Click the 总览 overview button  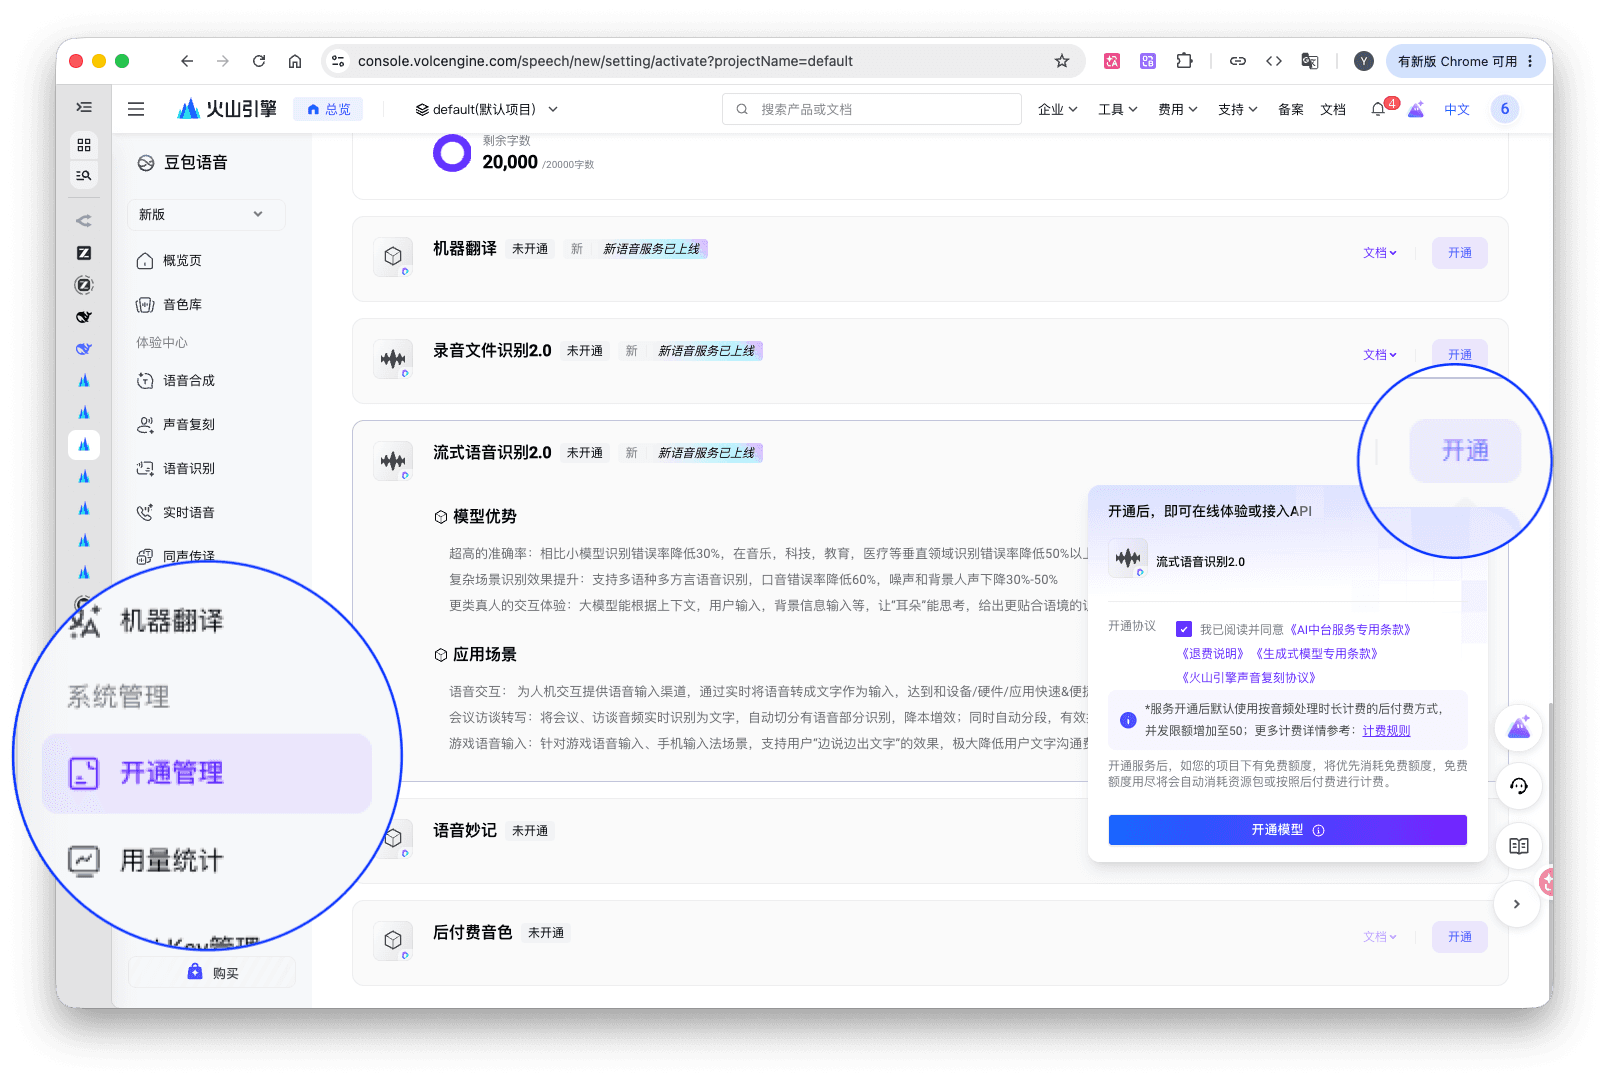(328, 109)
